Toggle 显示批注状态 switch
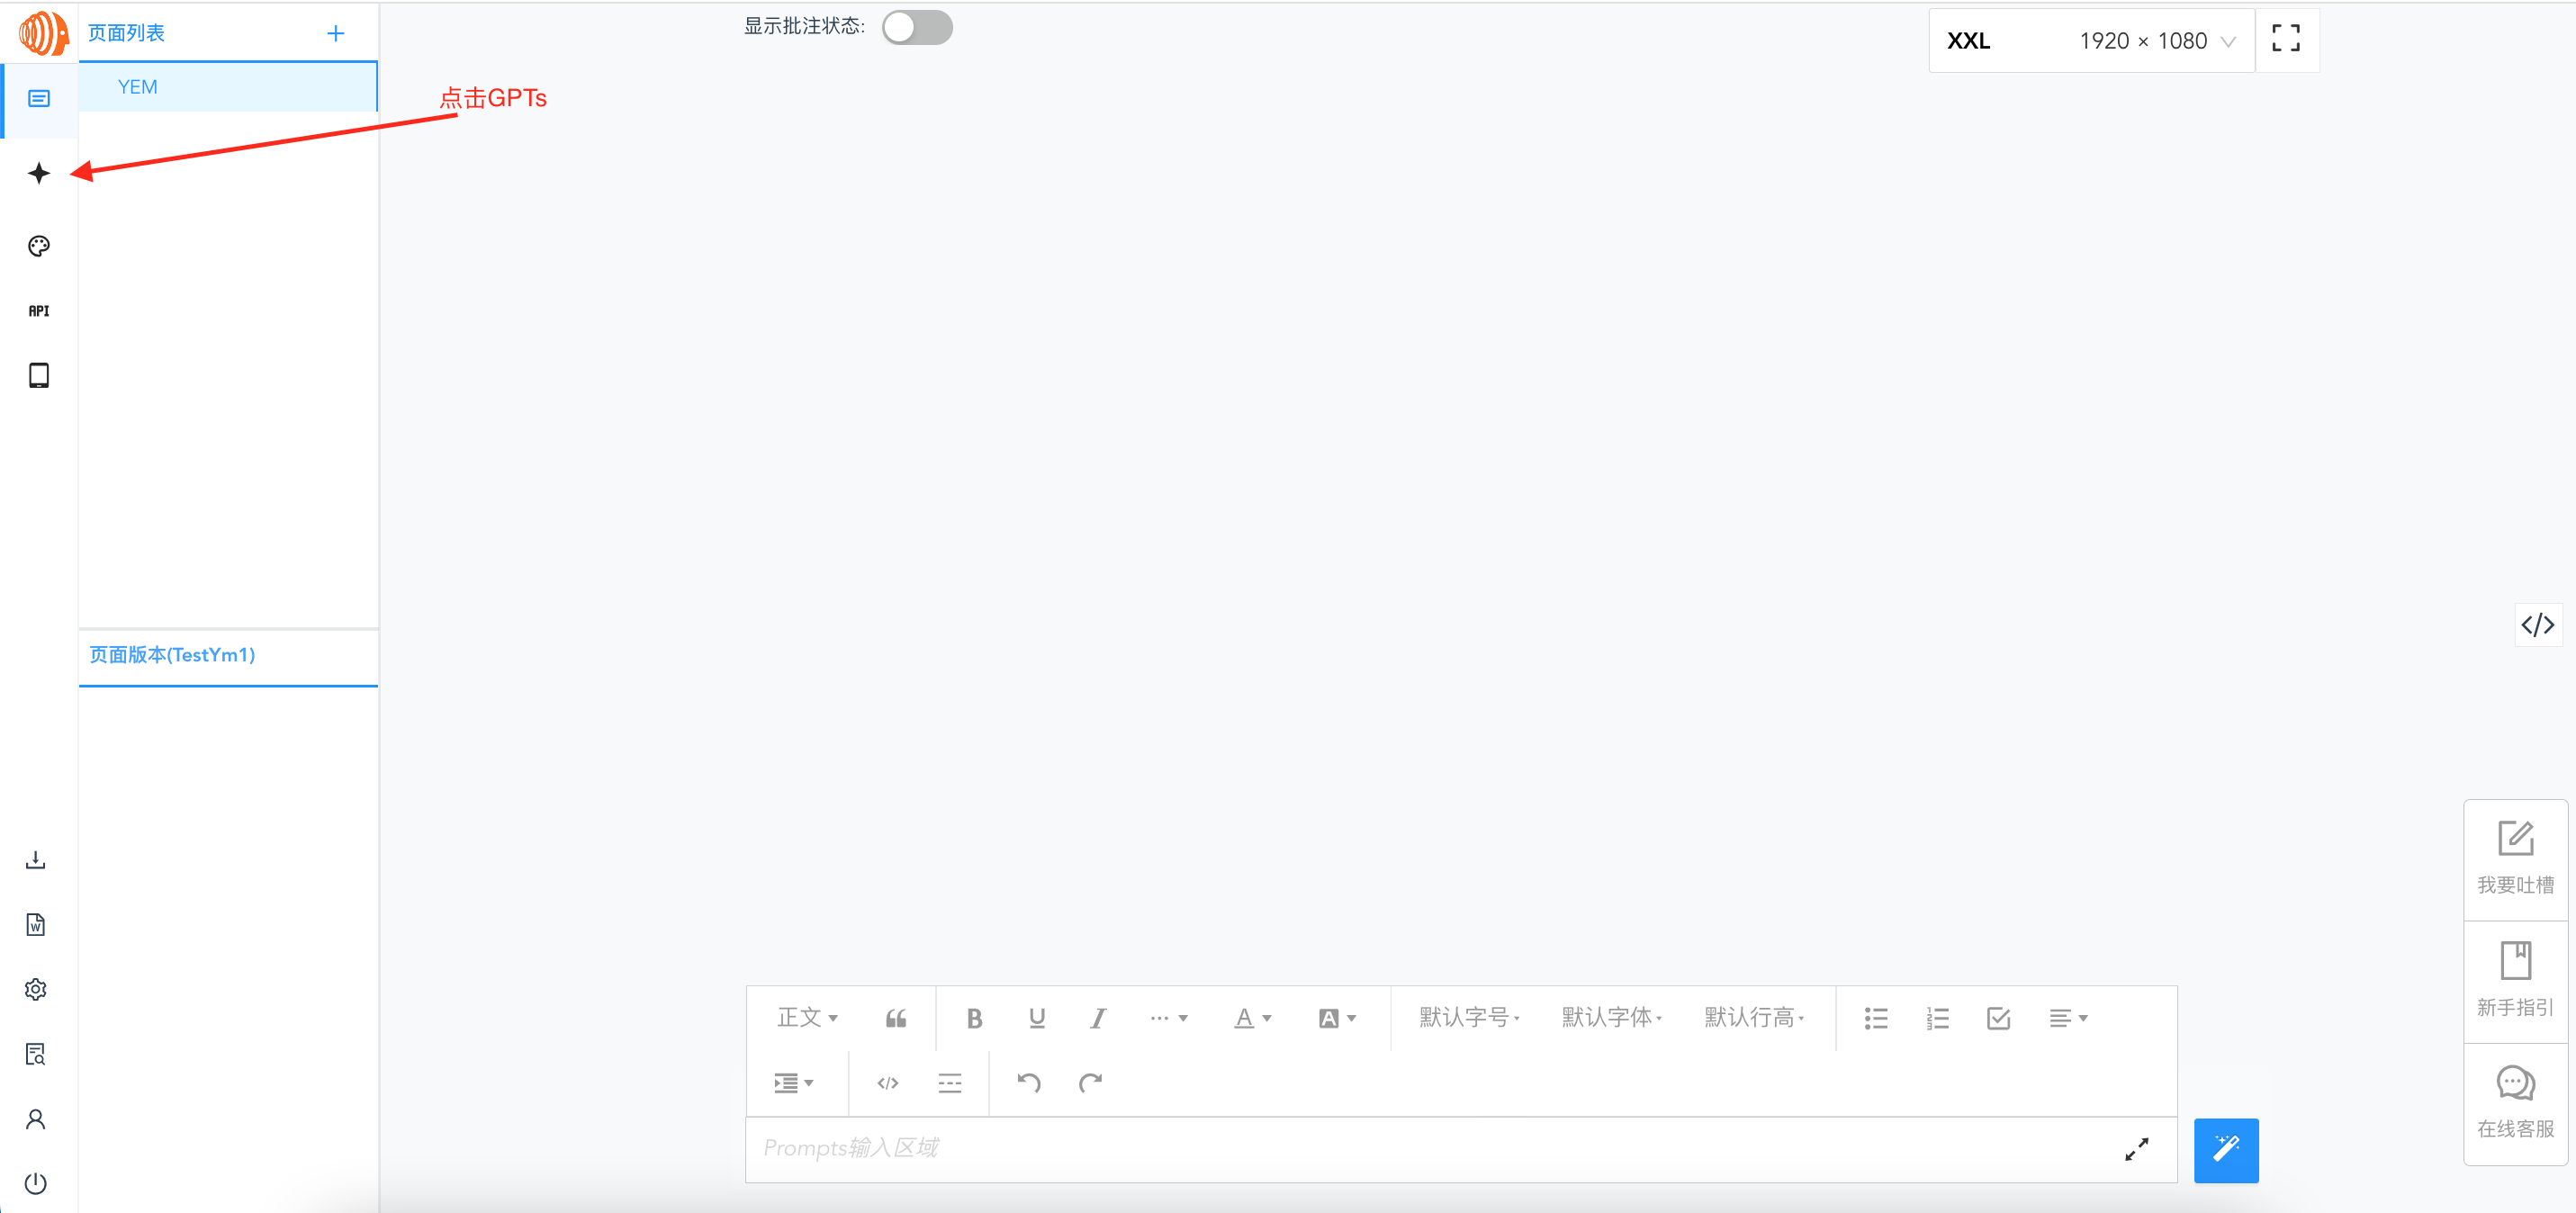This screenshot has height=1213, width=2576. coord(917,27)
